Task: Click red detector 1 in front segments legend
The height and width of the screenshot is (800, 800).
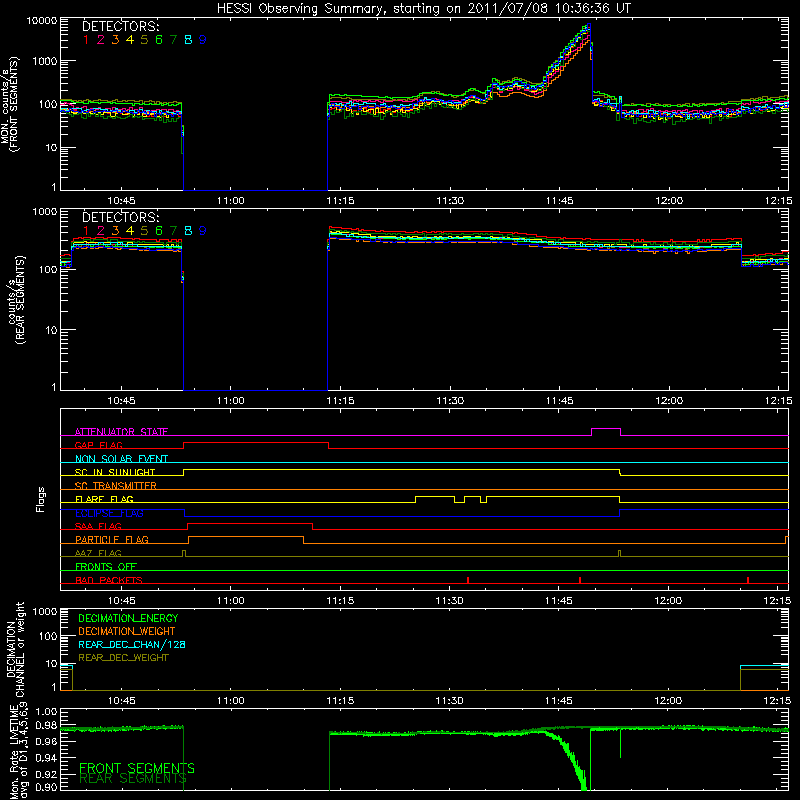Action: 86,40
